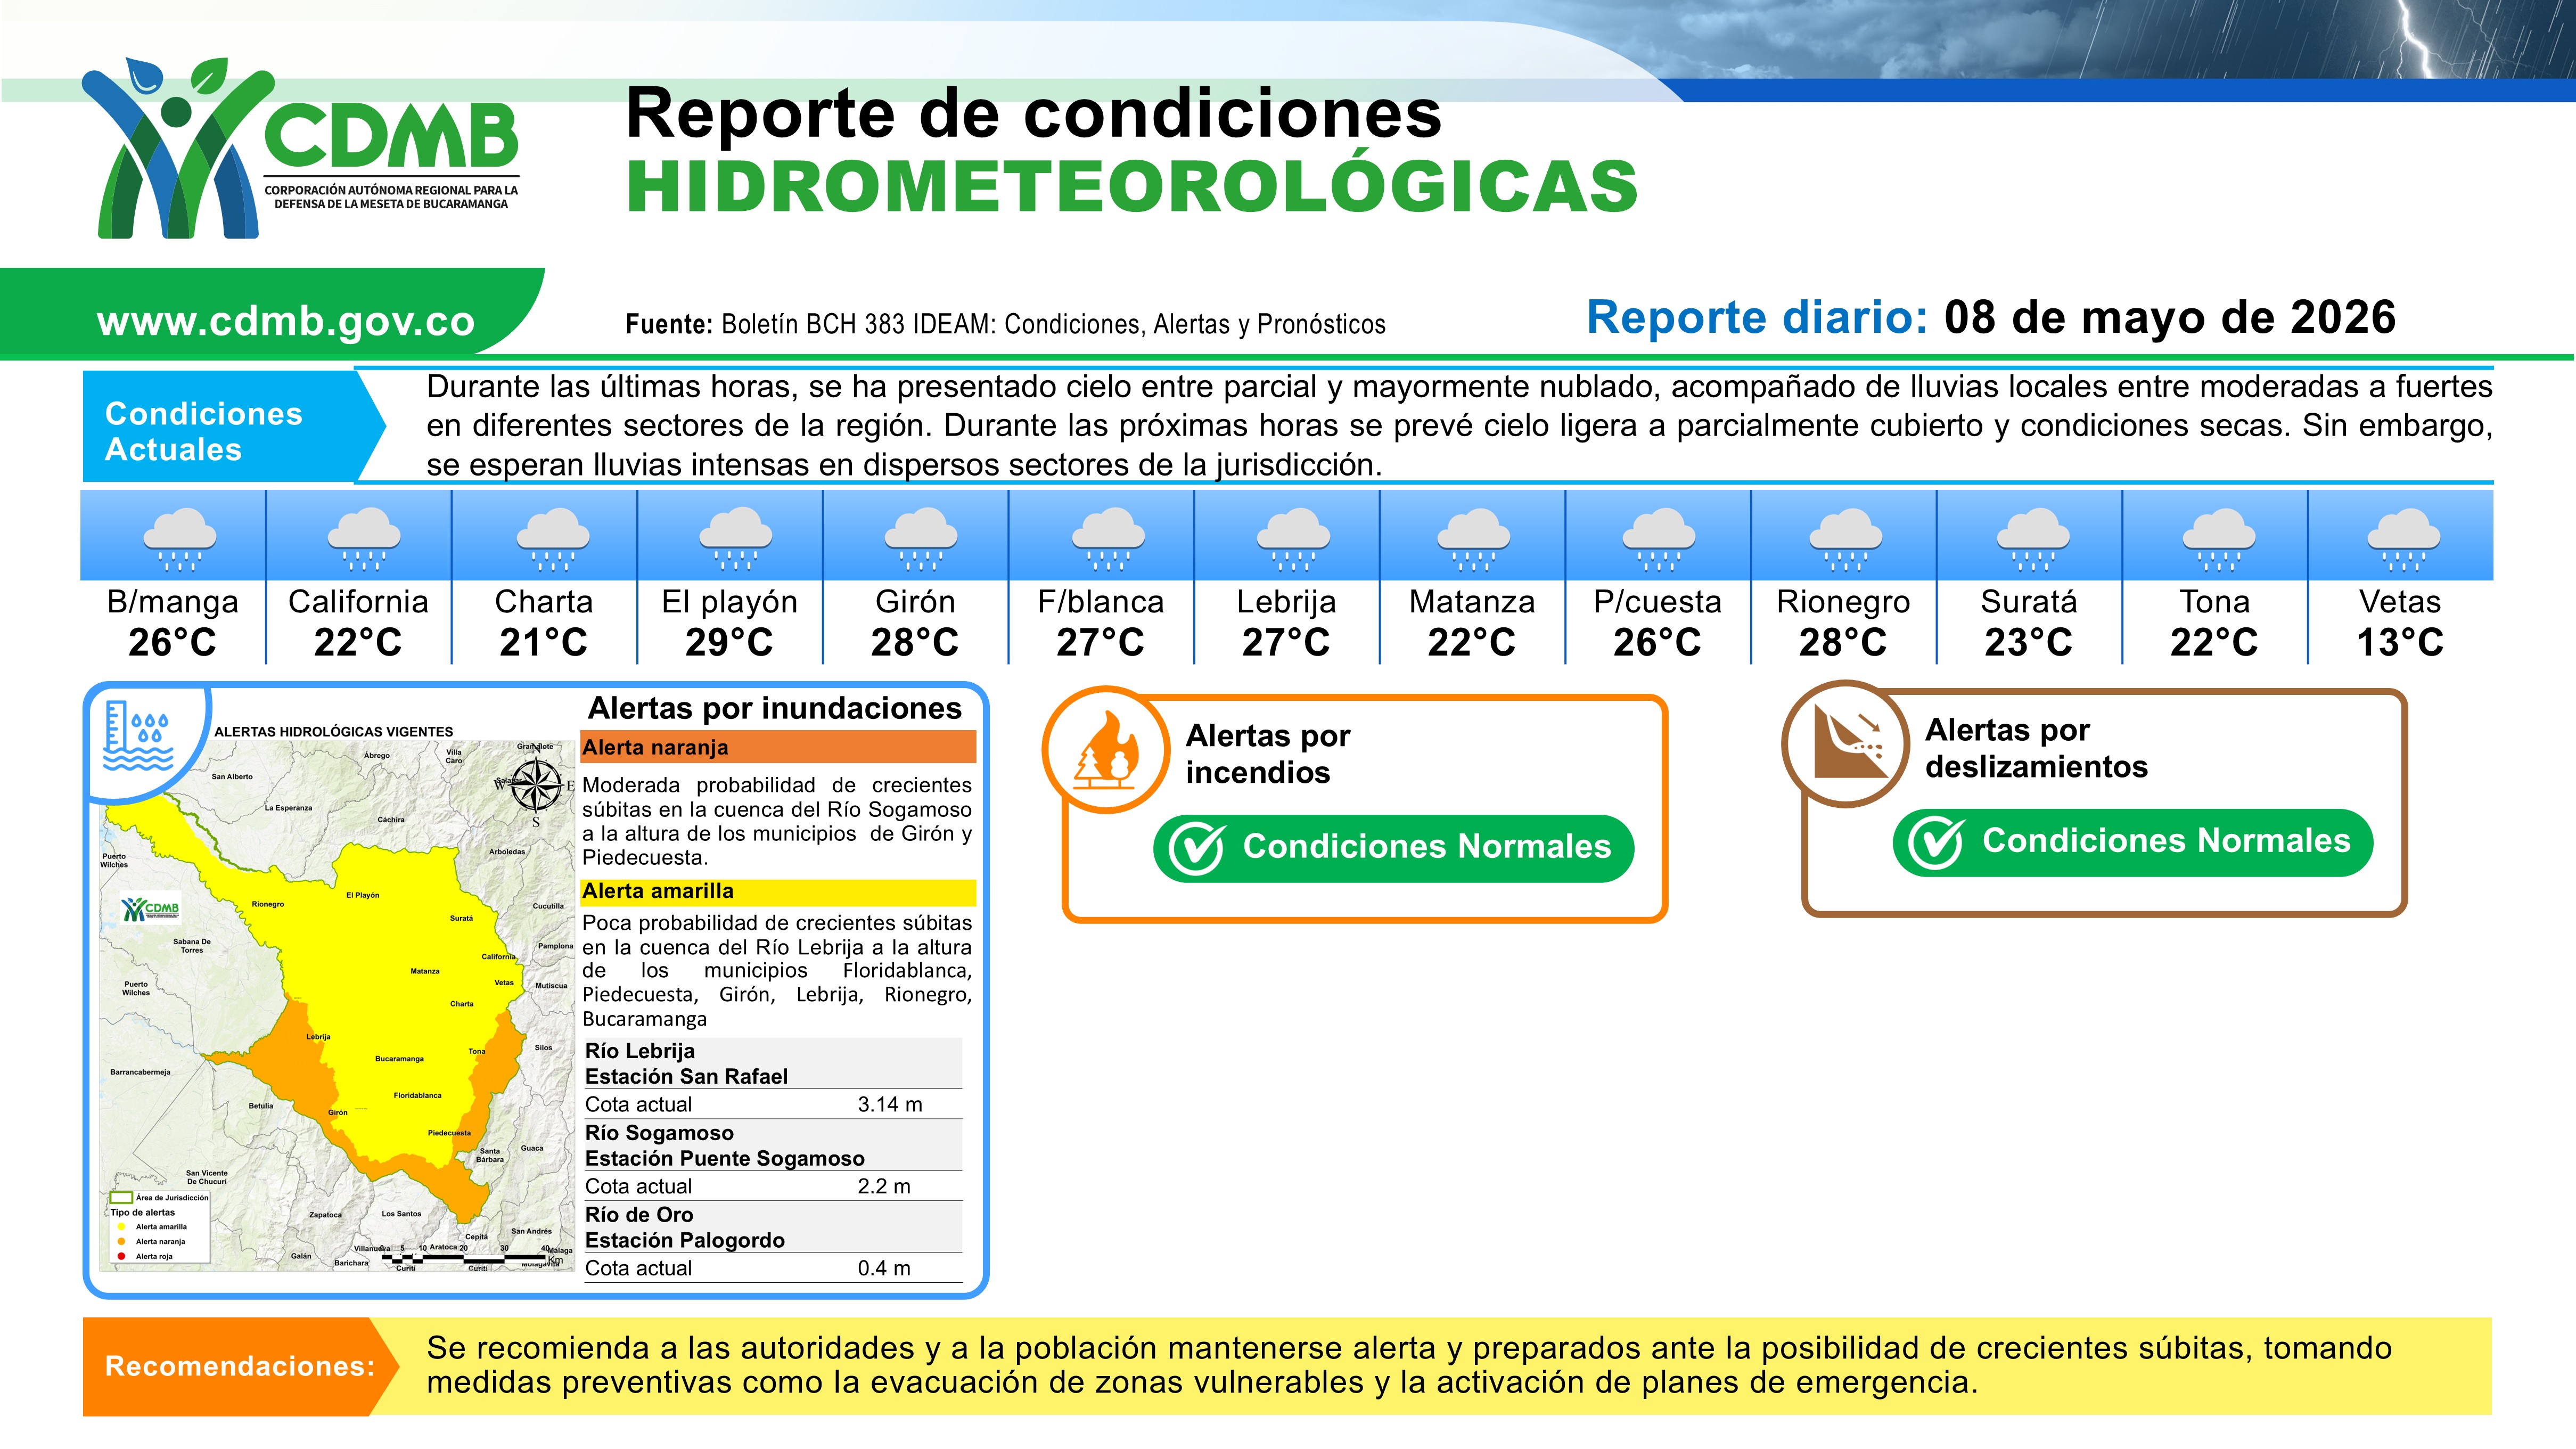Click the checkmark in incendios Condiciones Normales
Image resolution: width=2576 pixels, height=1449 pixels.
pos(1196,849)
